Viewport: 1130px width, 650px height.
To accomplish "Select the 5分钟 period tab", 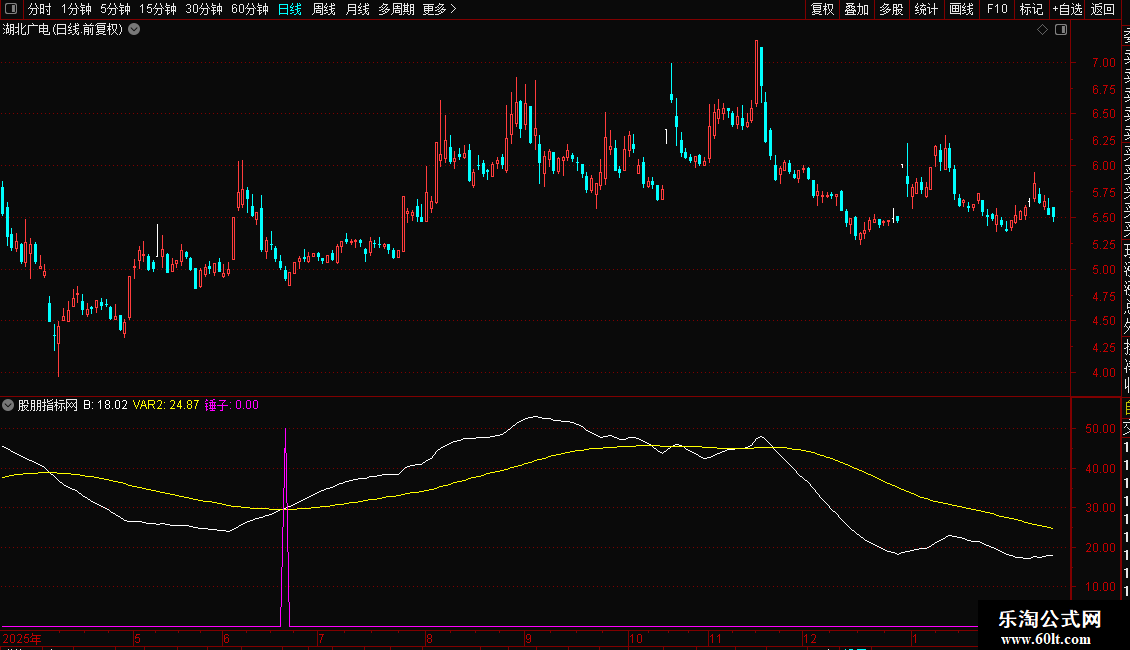I will tap(115, 9).
